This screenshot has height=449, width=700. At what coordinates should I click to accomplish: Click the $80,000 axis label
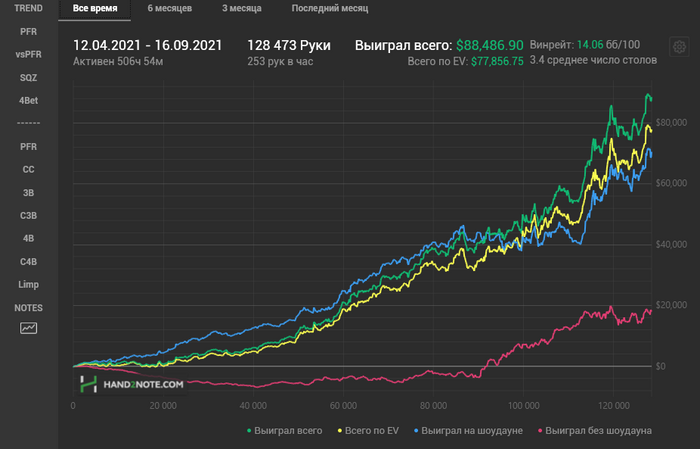(671, 123)
